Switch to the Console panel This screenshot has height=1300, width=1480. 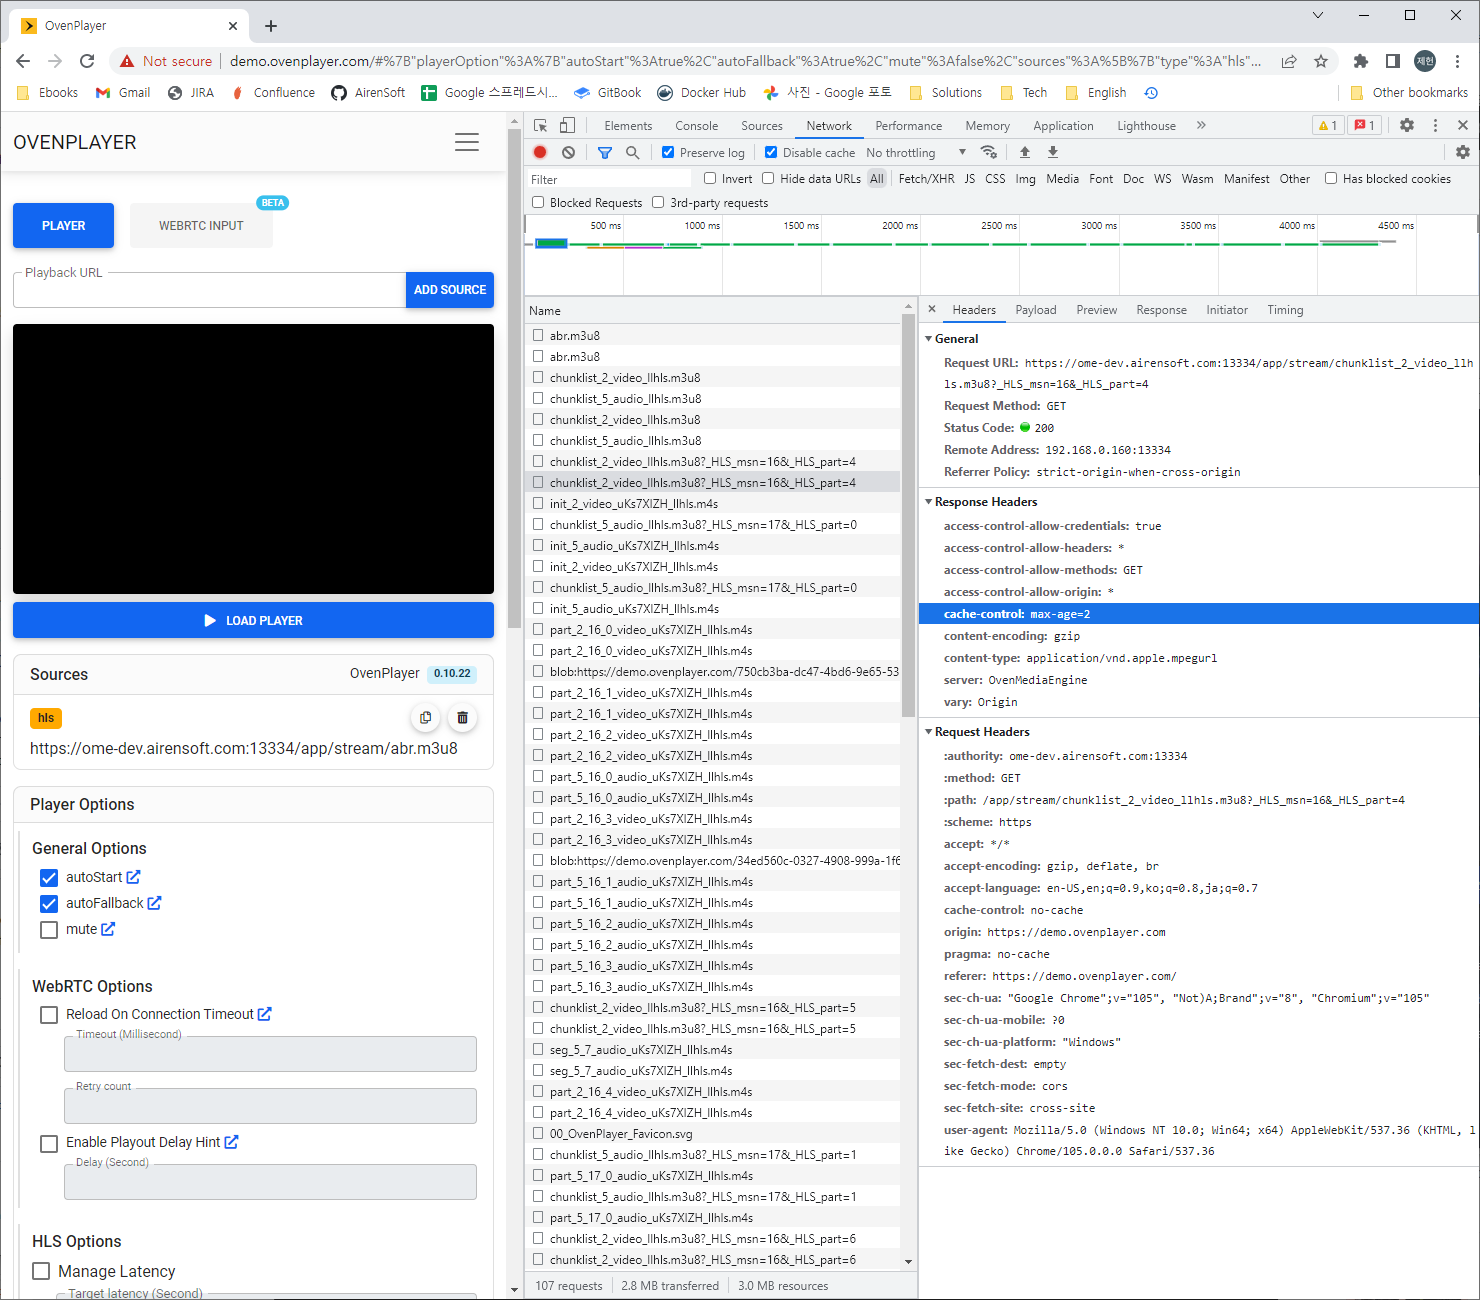pyautogui.click(x=696, y=125)
